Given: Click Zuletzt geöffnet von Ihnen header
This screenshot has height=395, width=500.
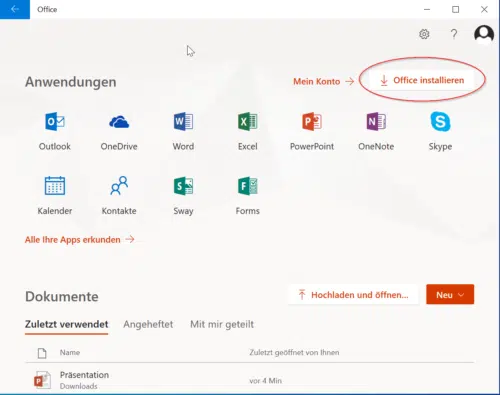Looking at the screenshot, I should click(x=294, y=353).
